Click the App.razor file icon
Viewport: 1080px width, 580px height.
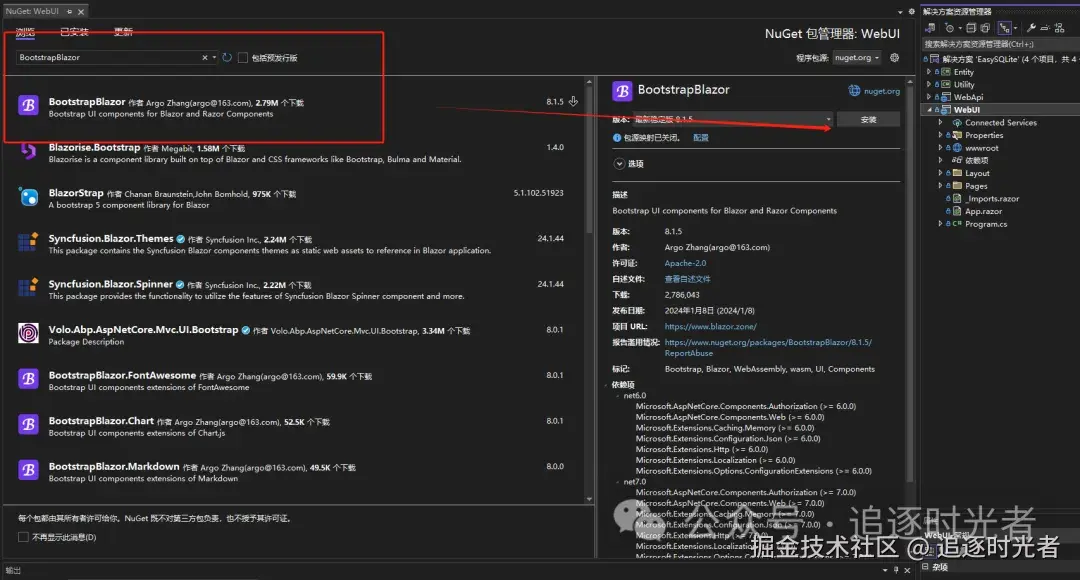[957, 211]
